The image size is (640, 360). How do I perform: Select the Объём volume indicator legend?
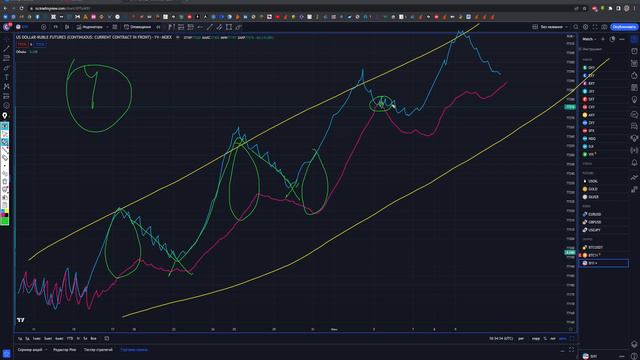coord(21,52)
